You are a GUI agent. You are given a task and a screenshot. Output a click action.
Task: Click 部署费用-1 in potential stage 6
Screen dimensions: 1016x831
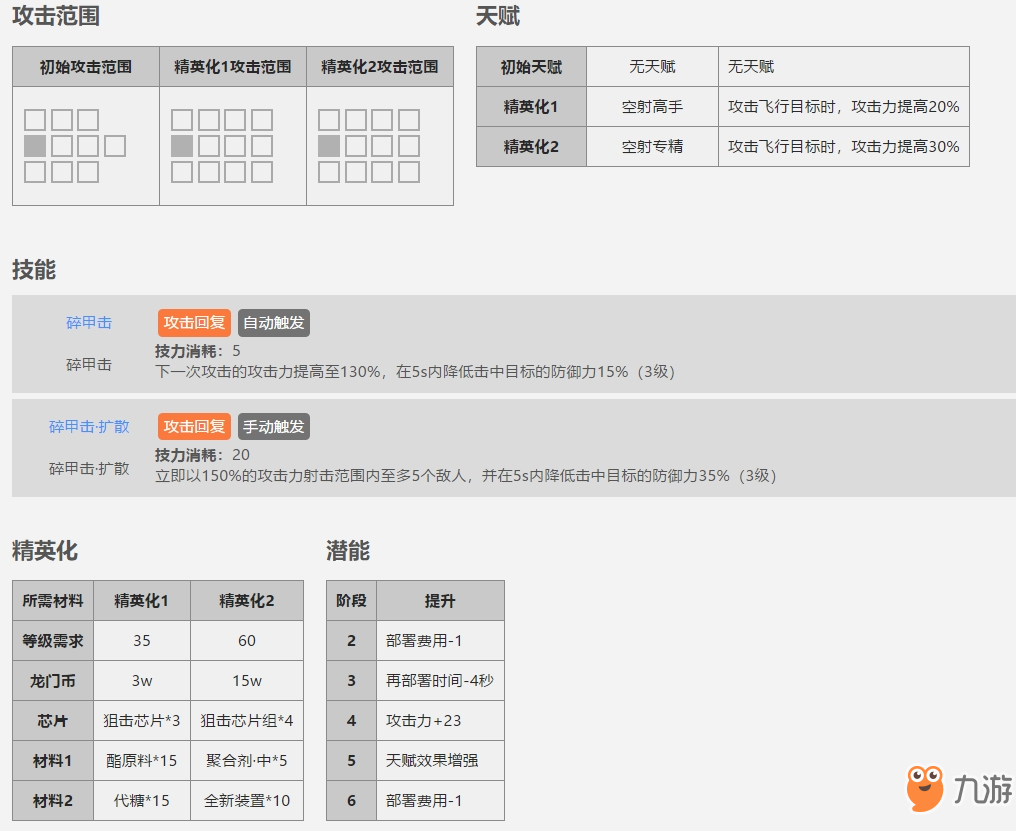click(x=441, y=801)
